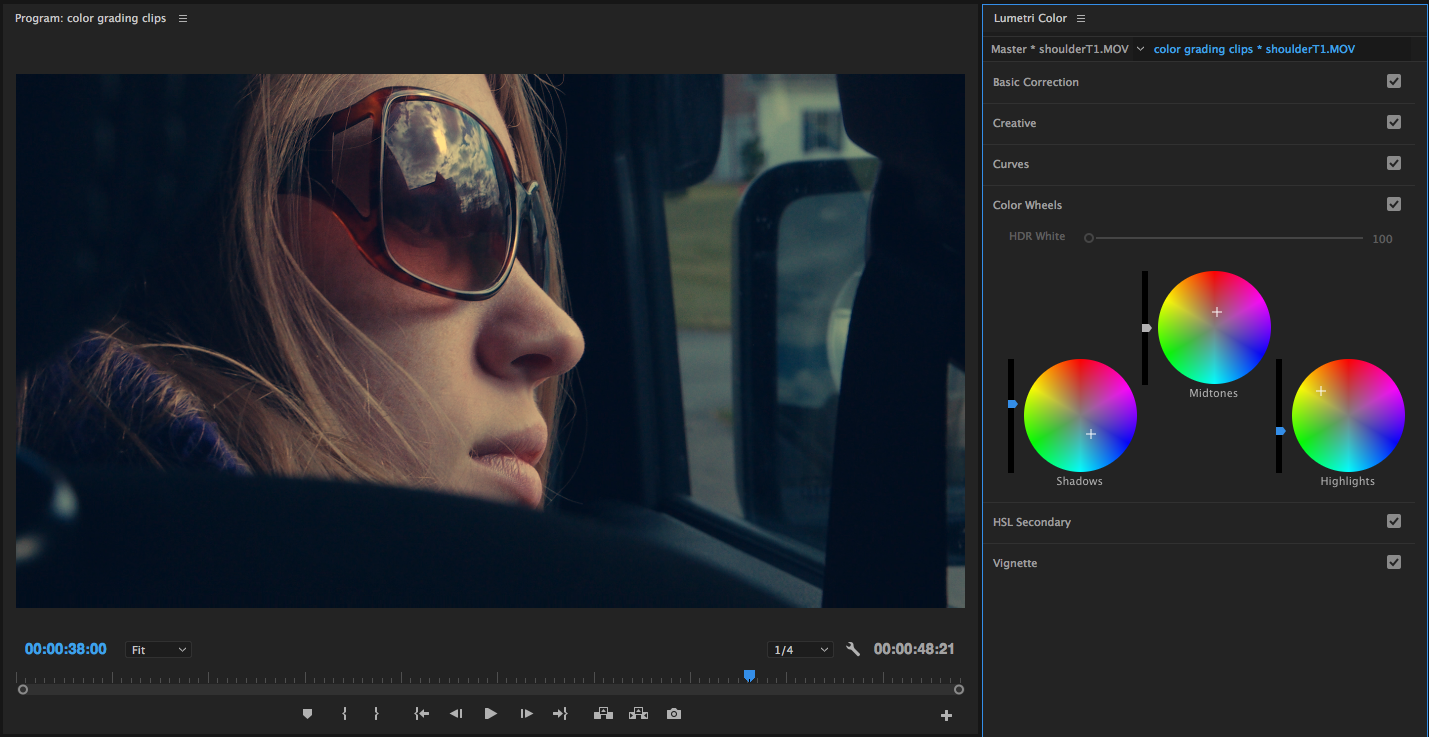
Task: Click the blue 00:00:38:00 timecode
Action: point(65,648)
